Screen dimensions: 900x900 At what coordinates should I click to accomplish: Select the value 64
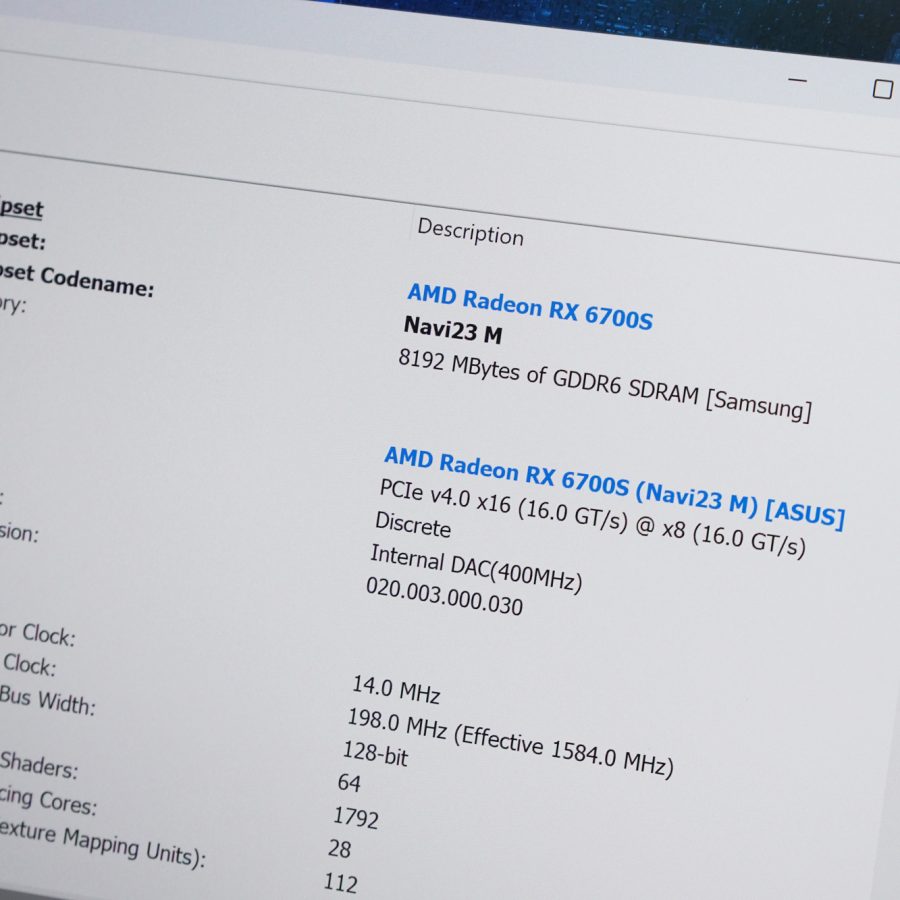349,782
